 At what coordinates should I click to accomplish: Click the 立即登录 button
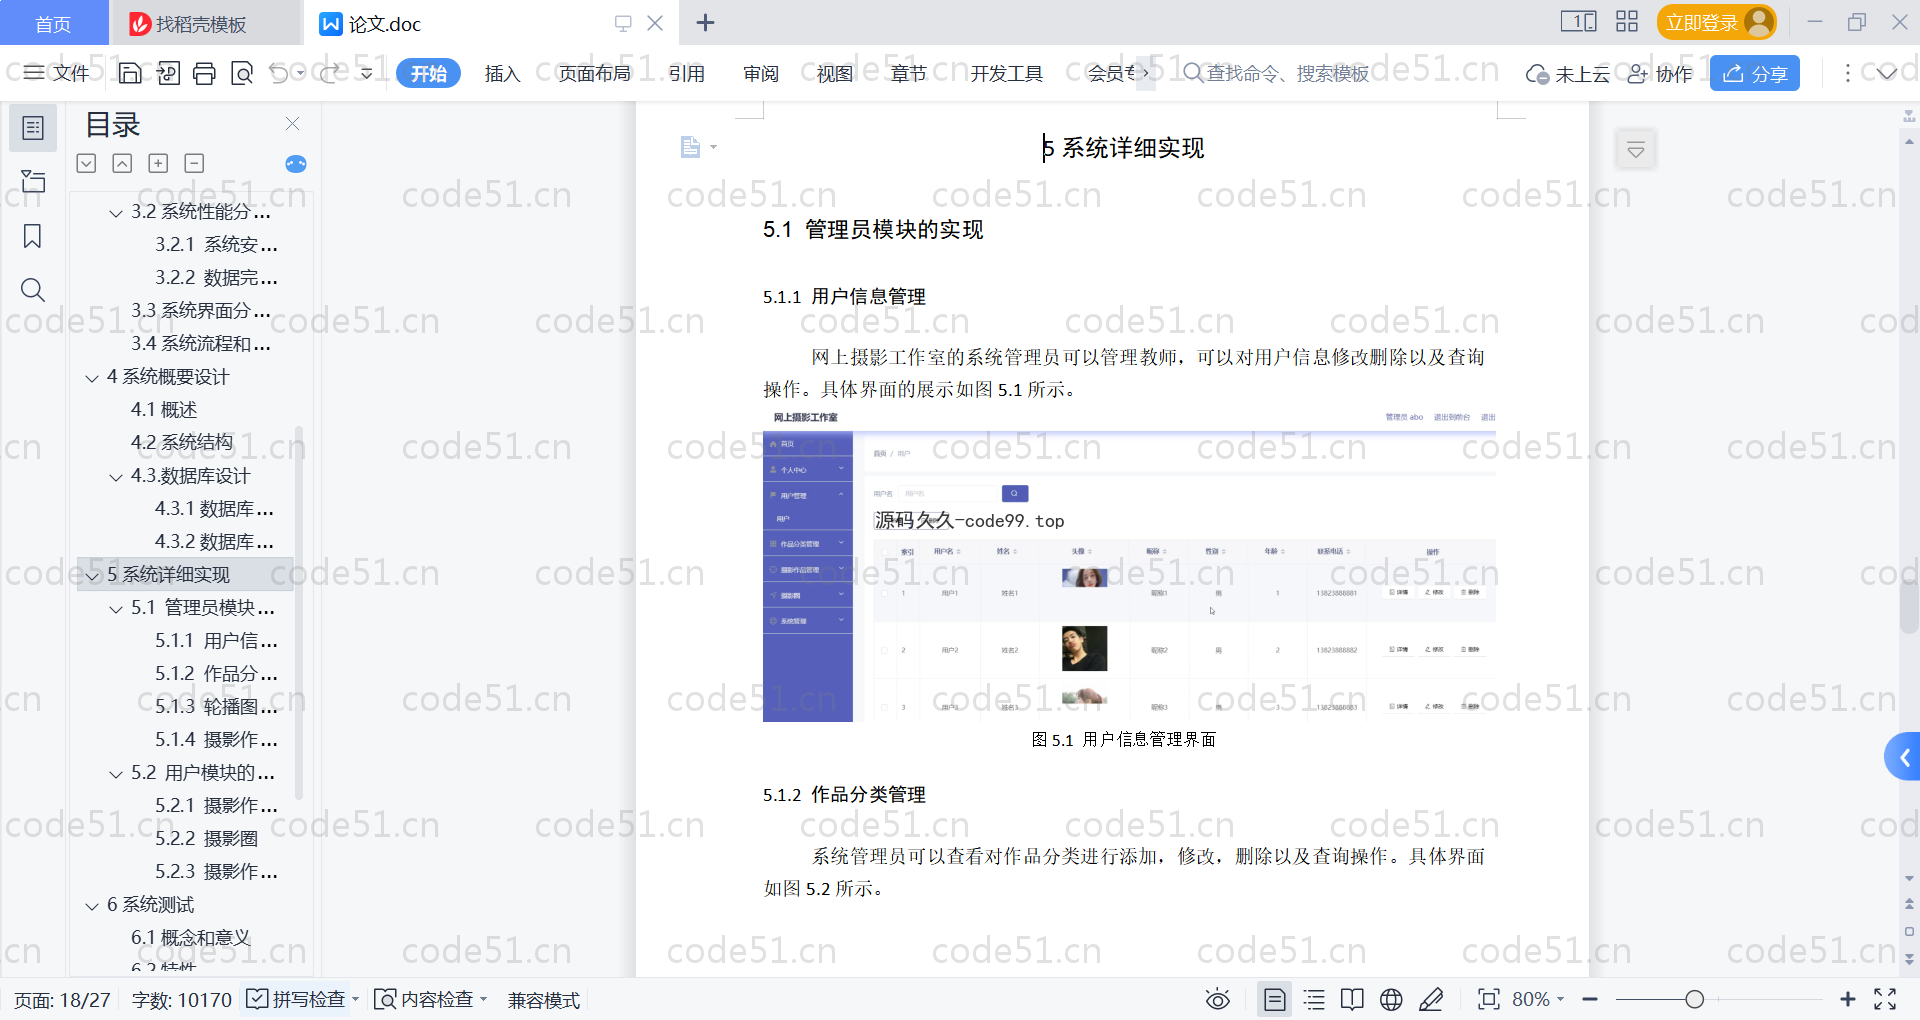click(x=1716, y=22)
